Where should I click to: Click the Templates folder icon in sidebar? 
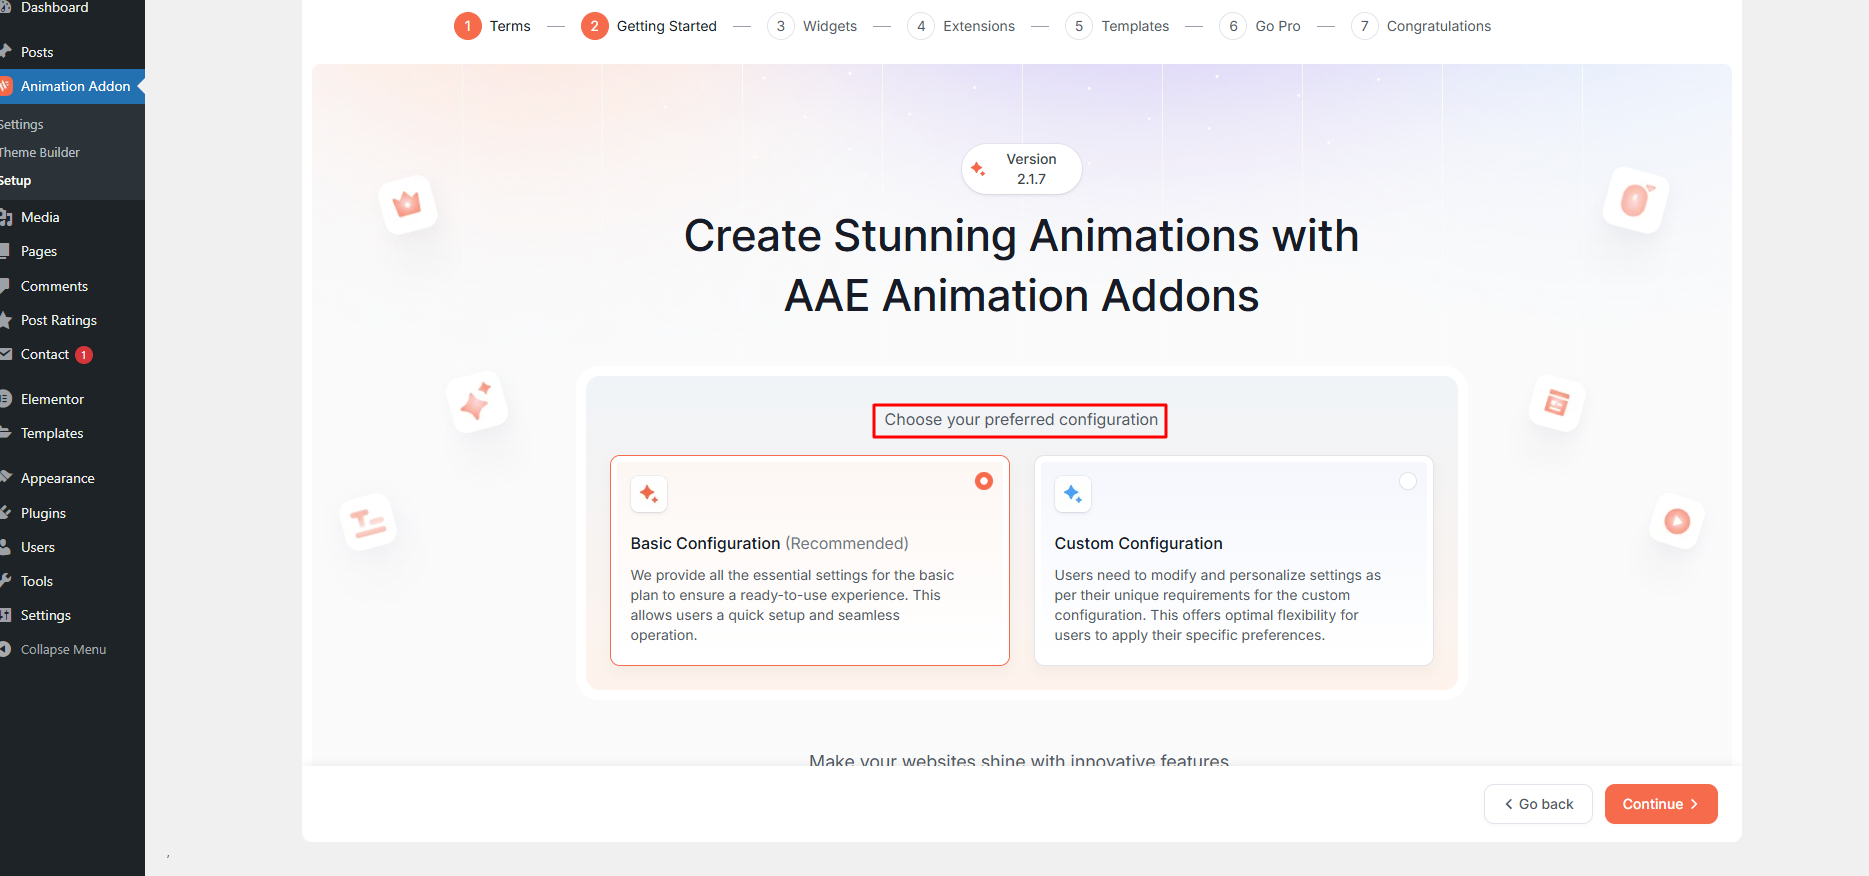point(4,433)
